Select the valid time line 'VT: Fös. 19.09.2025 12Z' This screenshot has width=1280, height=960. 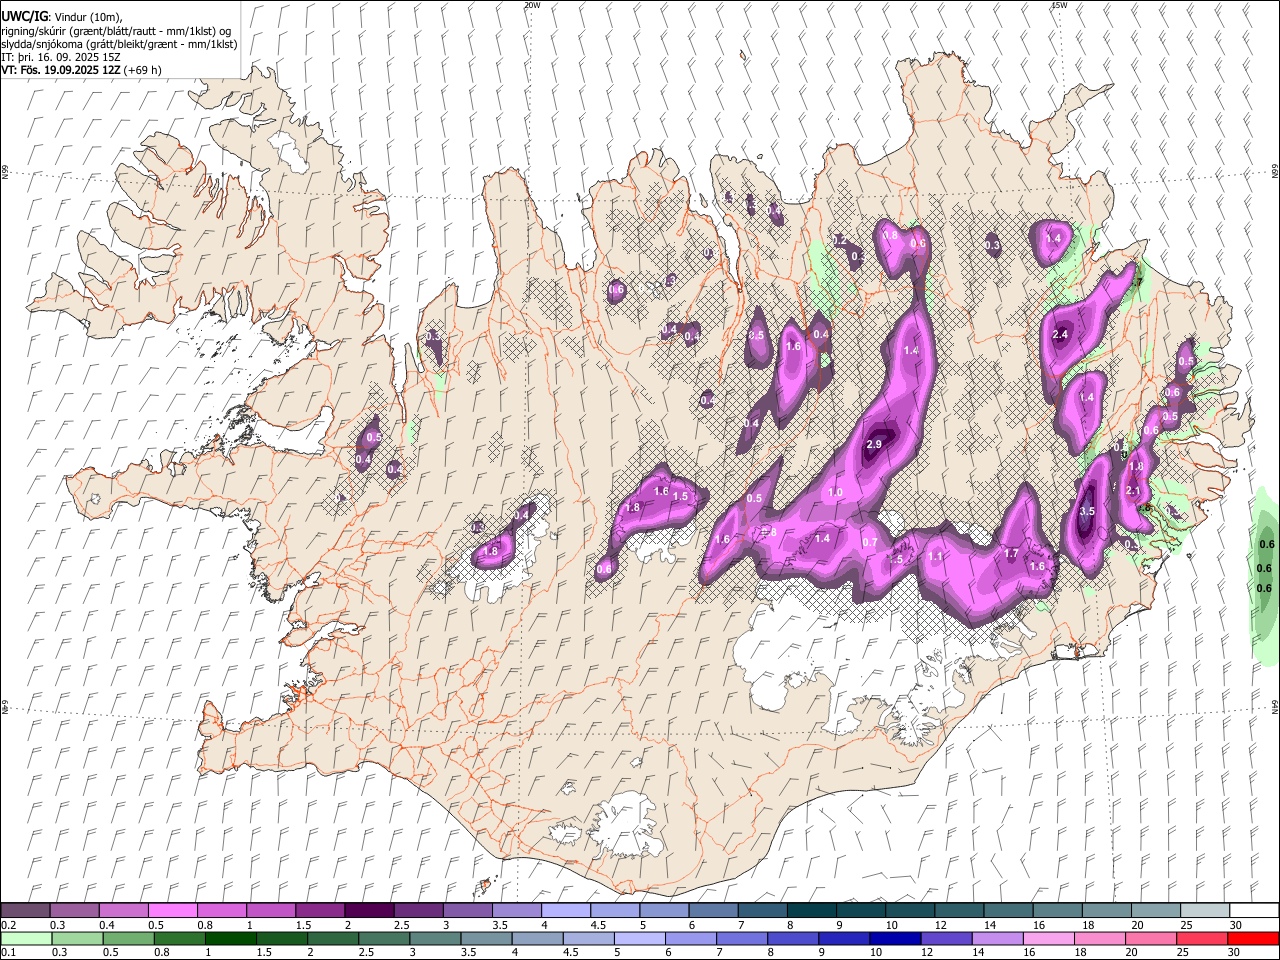62,70
